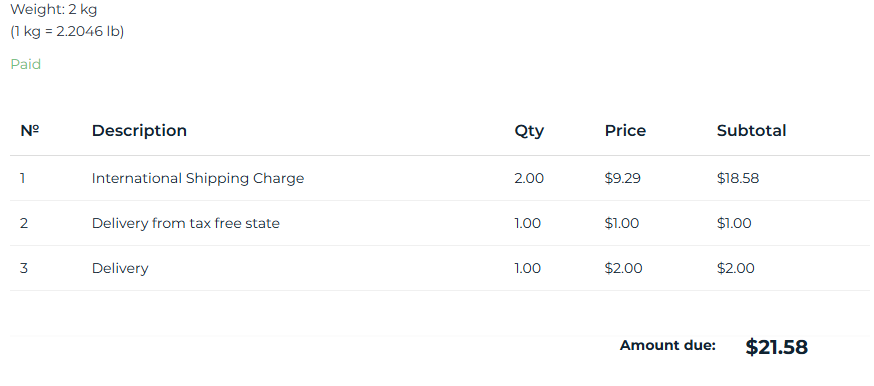Click the № column header
Image resolution: width=874 pixels, height=386 pixels.
click(30, 131)
